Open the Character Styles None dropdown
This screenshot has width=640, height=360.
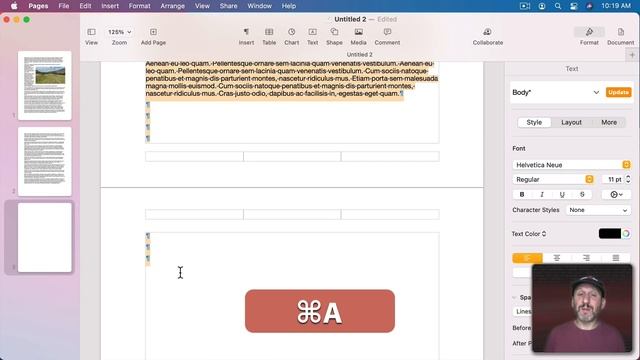click(598, 210)
